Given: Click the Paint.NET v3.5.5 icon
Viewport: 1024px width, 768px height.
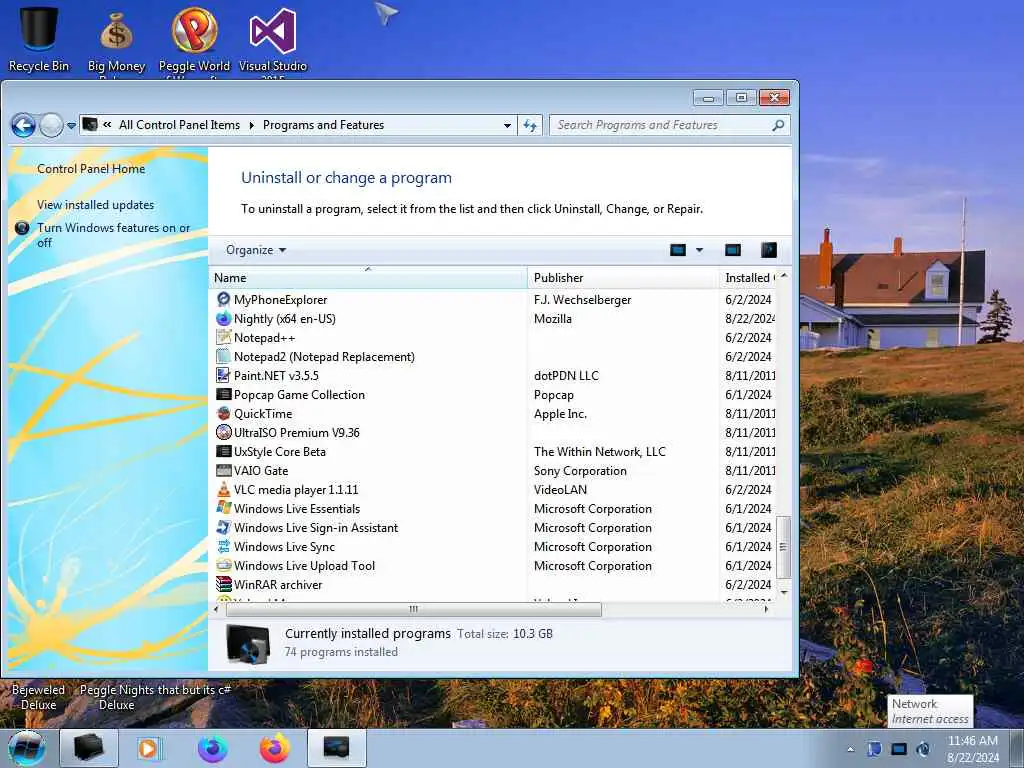Looking at the screenshot, I should [x=223, y=375].
